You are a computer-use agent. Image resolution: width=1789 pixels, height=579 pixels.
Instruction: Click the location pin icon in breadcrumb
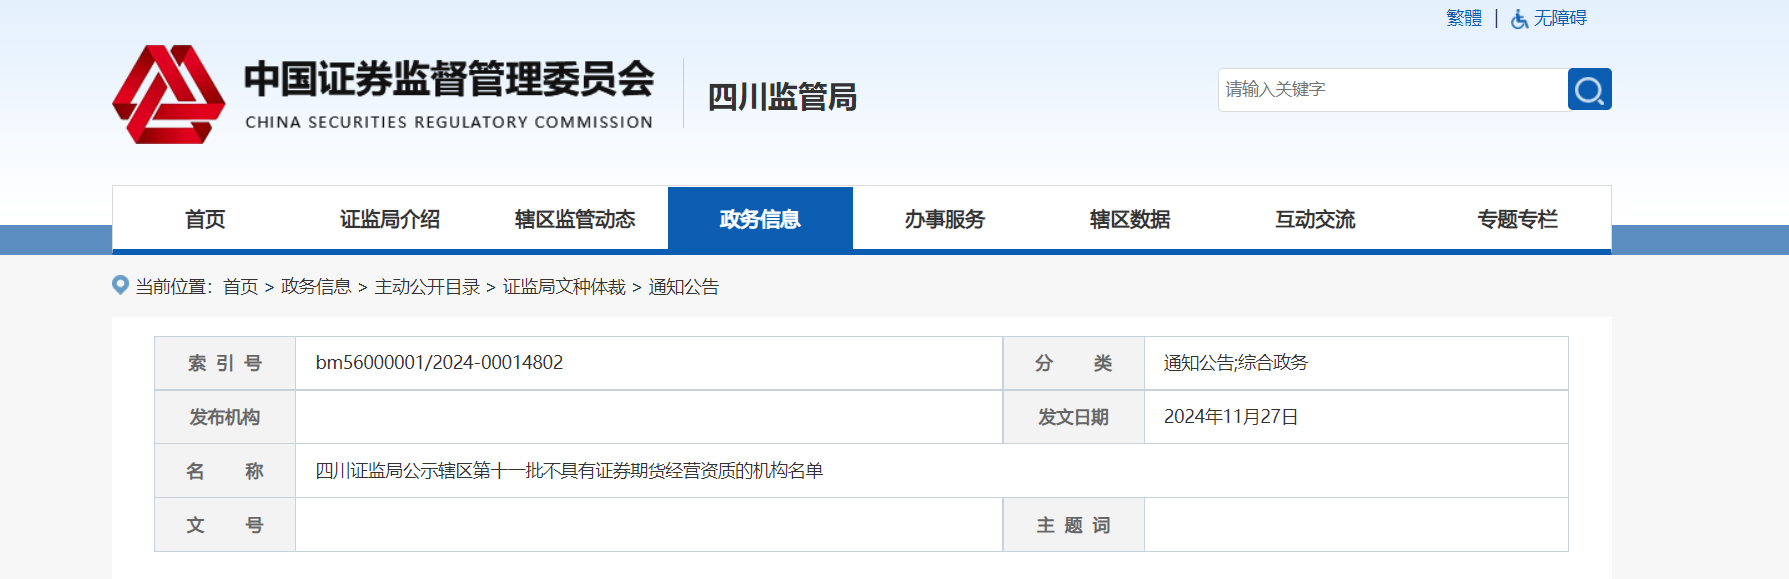pyautogui.click(x=120, y=285)
